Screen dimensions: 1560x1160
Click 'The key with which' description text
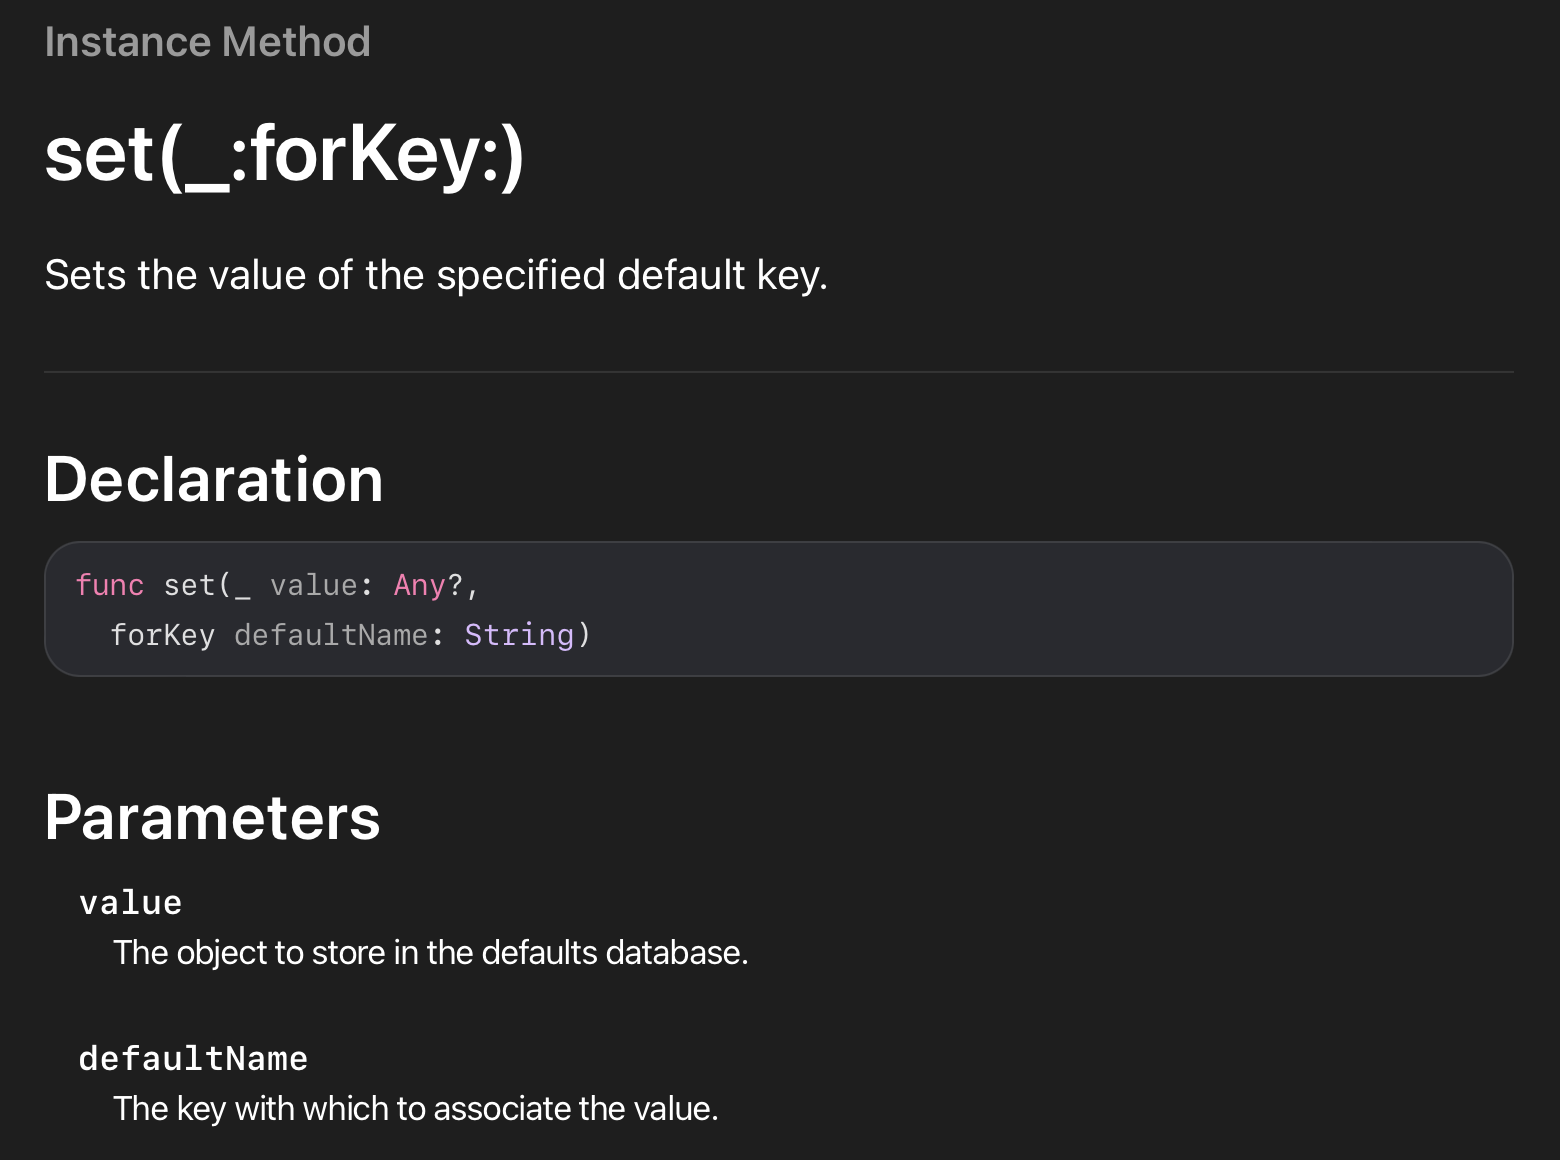click(416, 1108)
